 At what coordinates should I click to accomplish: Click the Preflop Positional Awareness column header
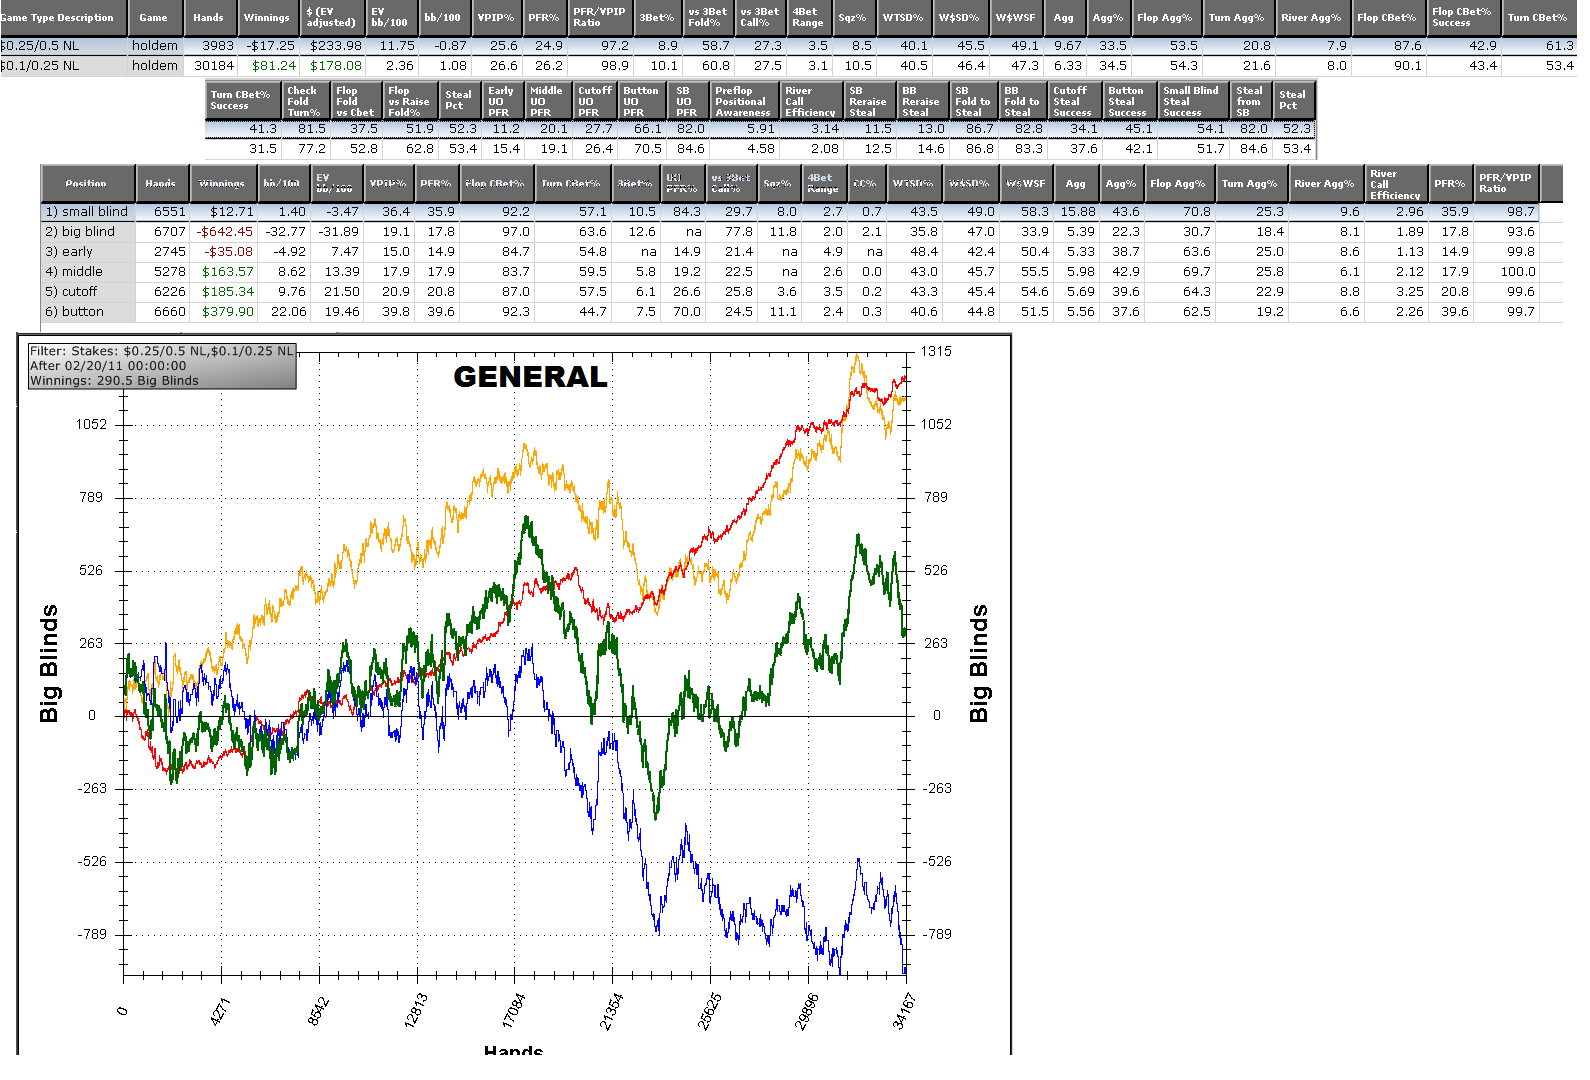point(743,101)
